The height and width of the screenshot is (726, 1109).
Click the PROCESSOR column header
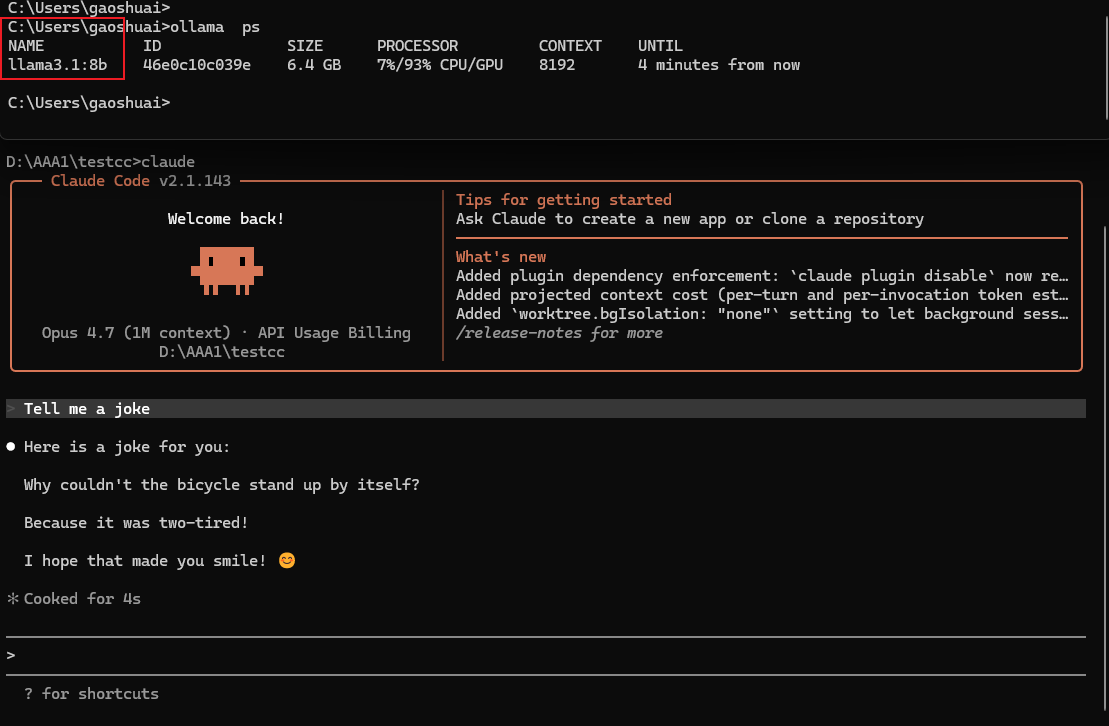417,46
